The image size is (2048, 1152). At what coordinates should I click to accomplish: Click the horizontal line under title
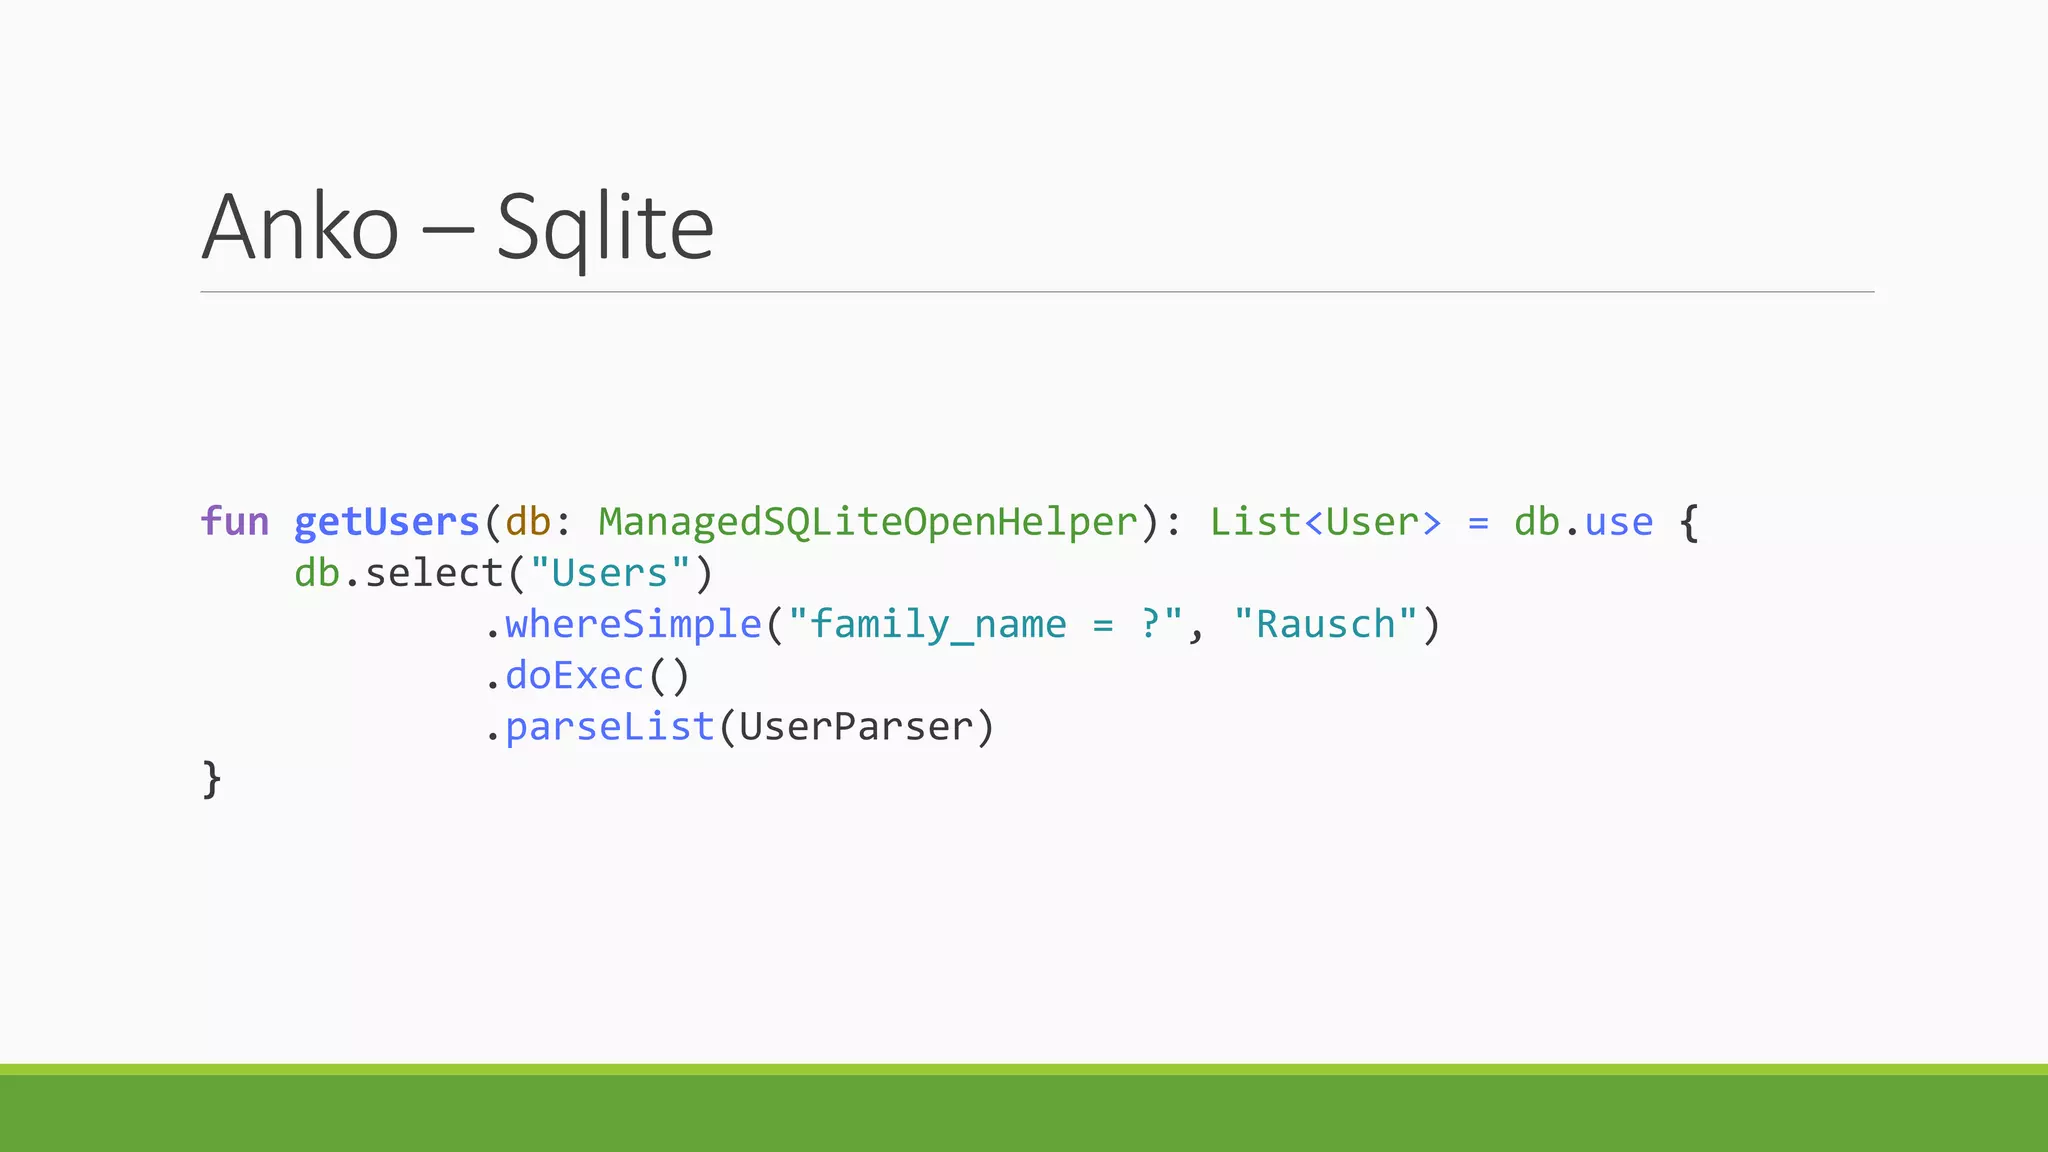[1036, 292]
